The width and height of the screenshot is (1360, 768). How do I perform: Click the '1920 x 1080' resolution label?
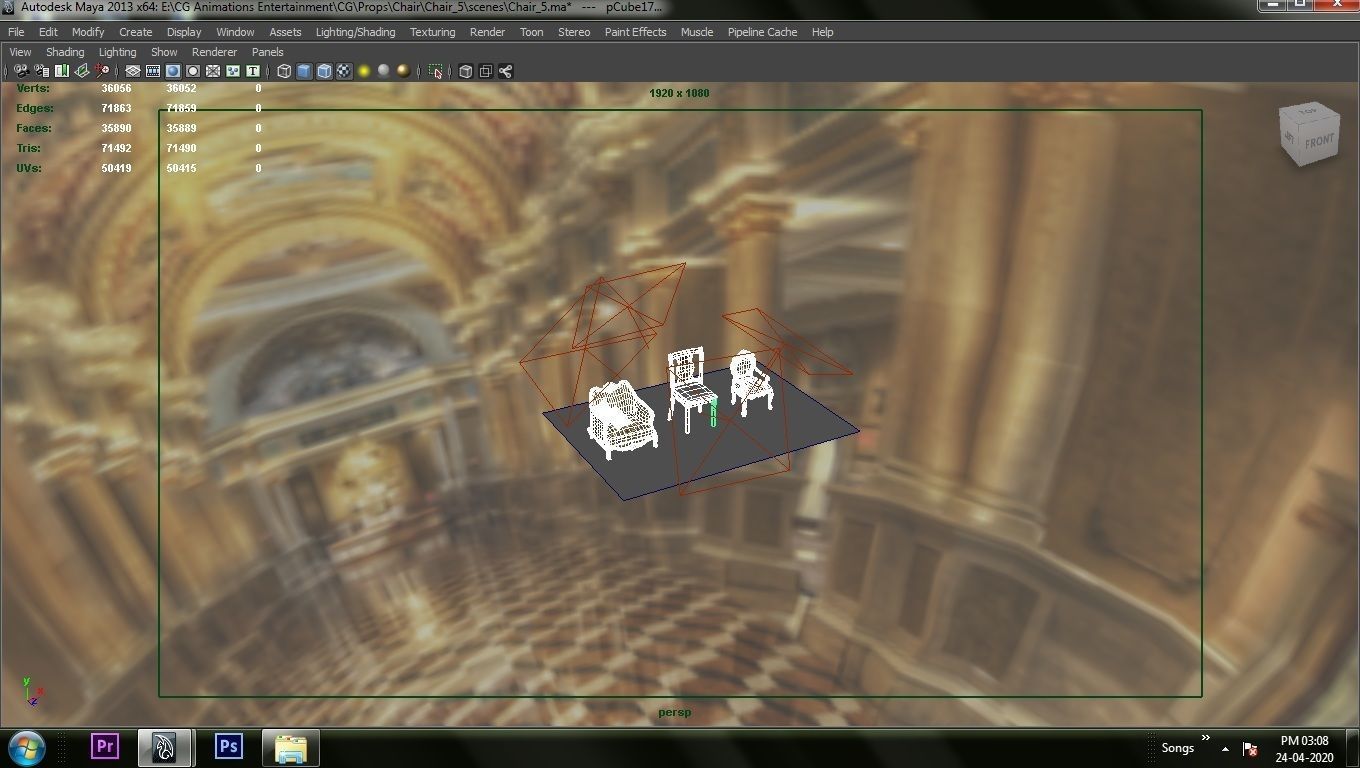coord(679,93)
